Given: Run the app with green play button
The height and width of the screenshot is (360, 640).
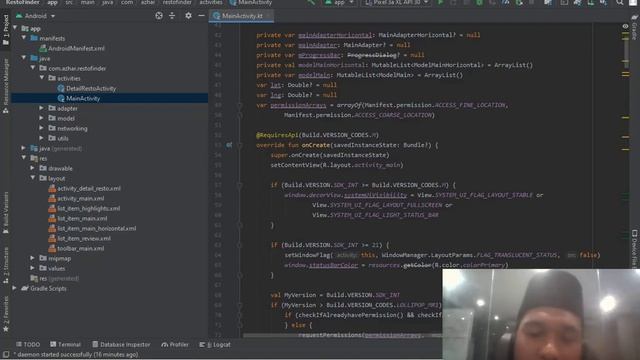Looking at the screenshot, I should coord(440,2).
